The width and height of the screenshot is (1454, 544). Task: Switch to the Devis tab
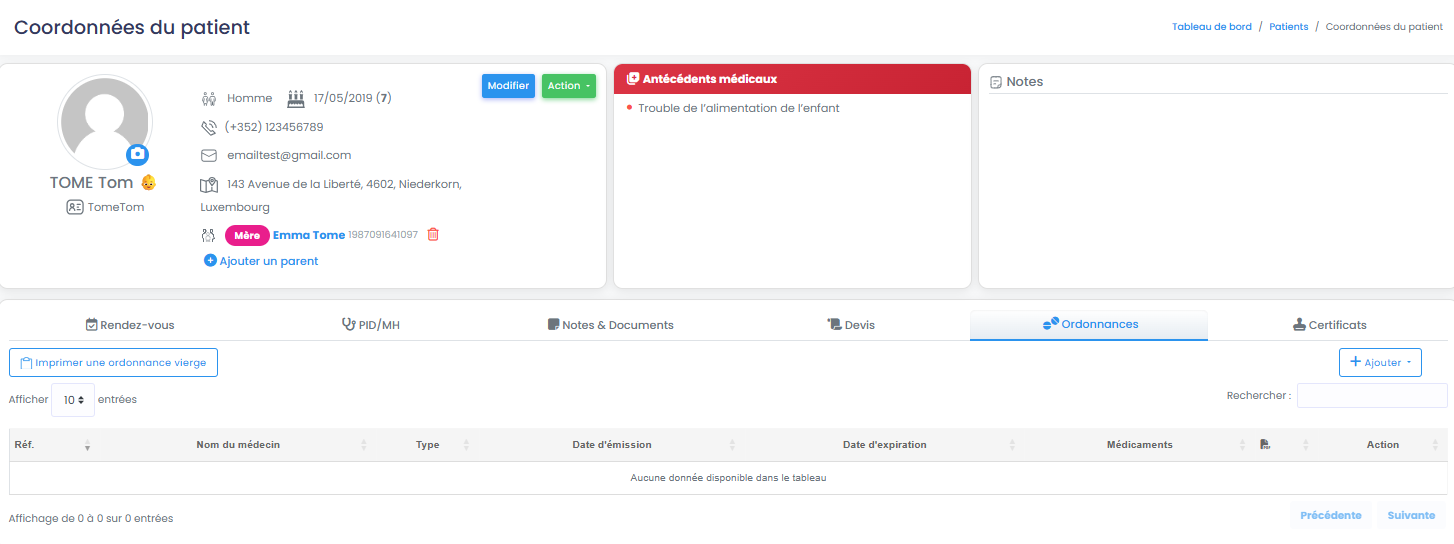point(850,325)
